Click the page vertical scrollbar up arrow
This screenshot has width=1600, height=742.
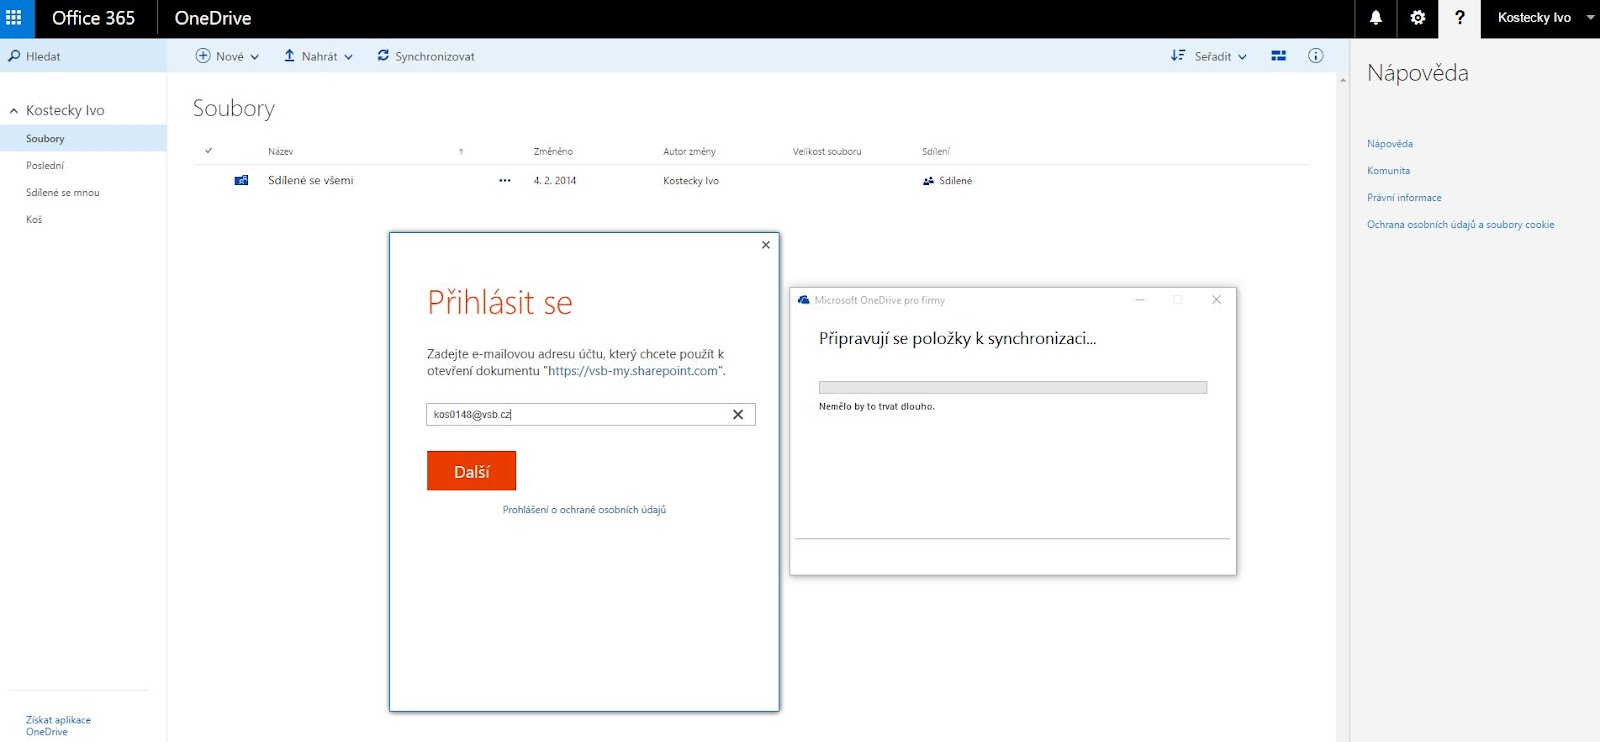pos(1343,80)
